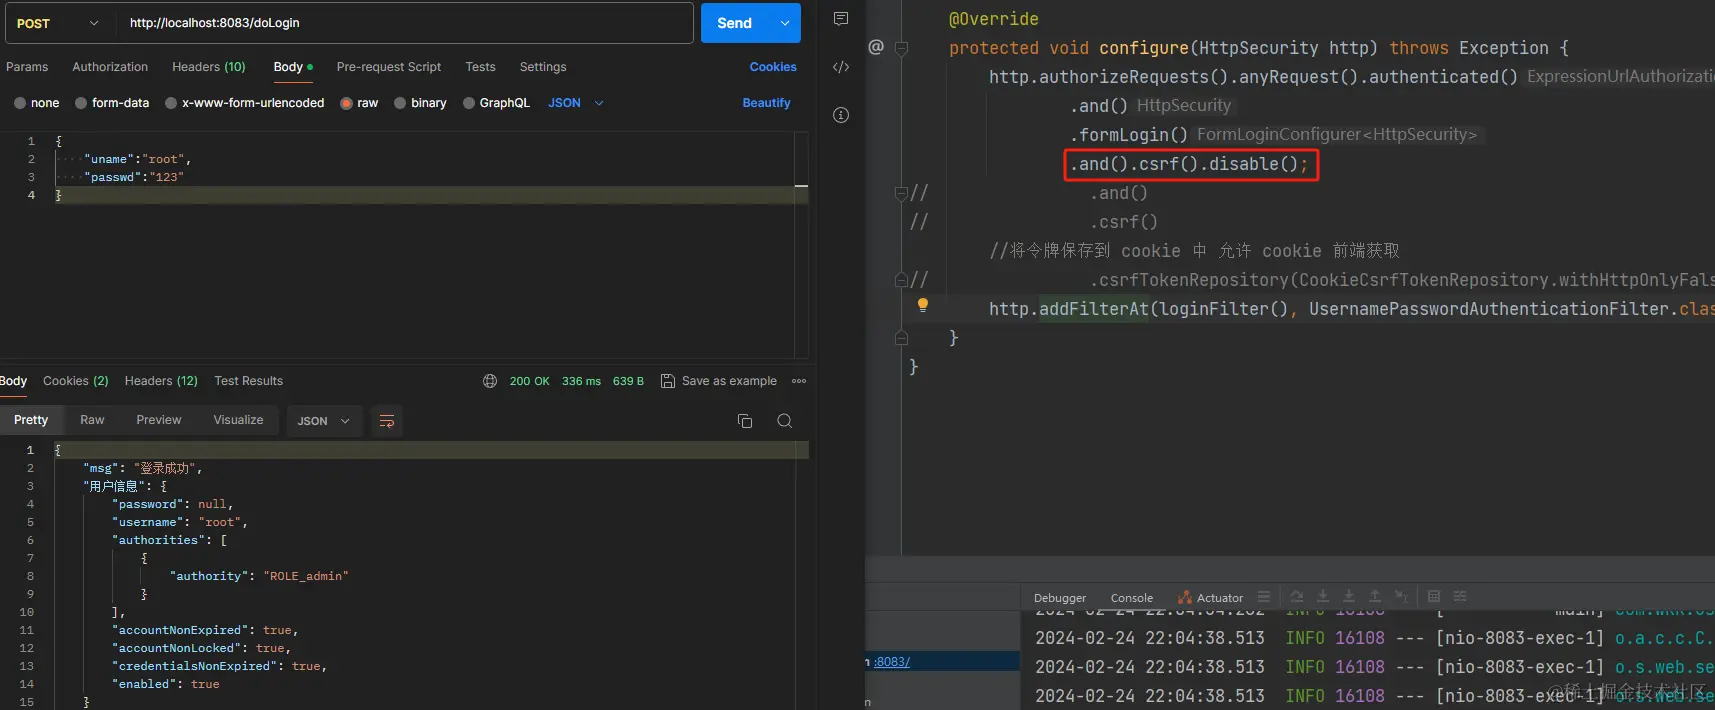The width and height of the screenshot is (1715, 710).
Task: Click Beautify to format the body
Action: pyautogui.click(x=766, y=103)
